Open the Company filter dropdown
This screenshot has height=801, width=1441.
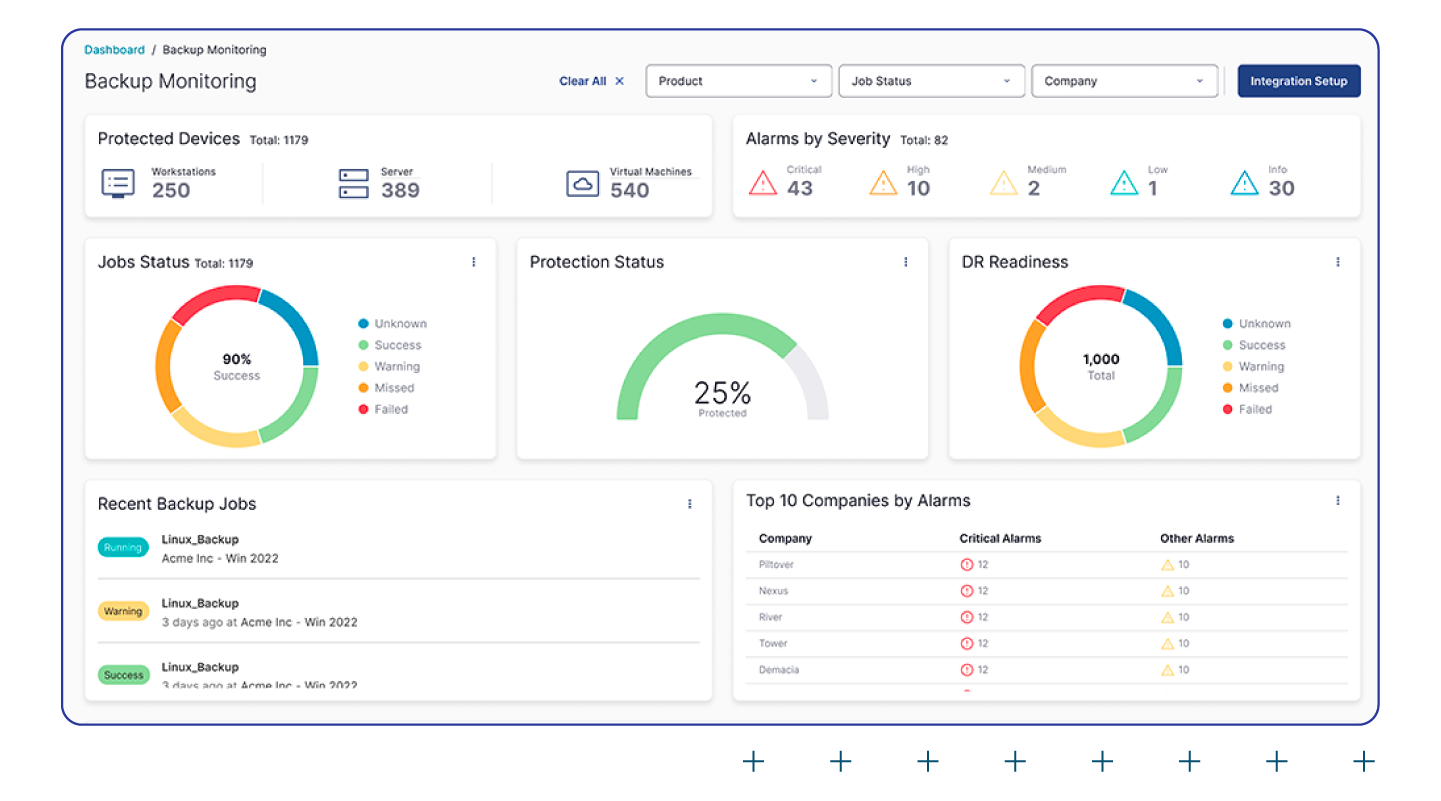coord(1124,81)
